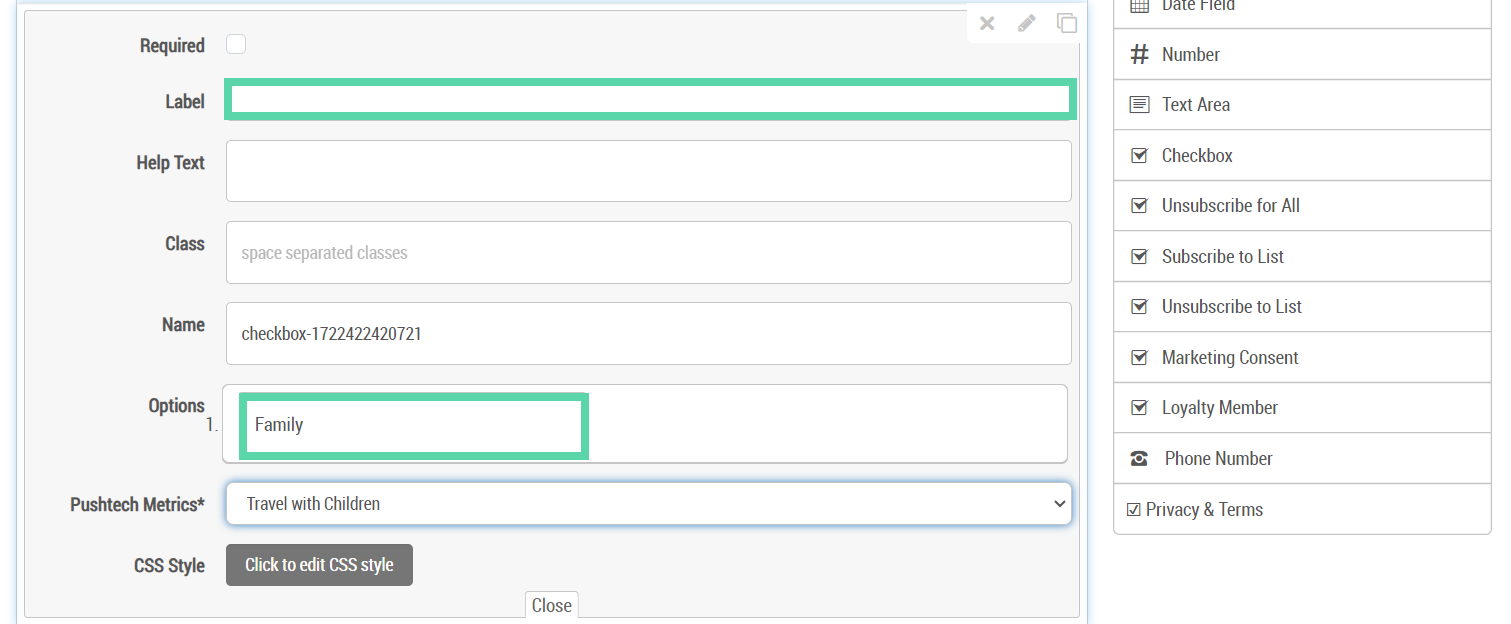The width and height of the screenshot is (1511, 624).
Task: Add Unsubscribe for All field
Action: click(1302, 205)
